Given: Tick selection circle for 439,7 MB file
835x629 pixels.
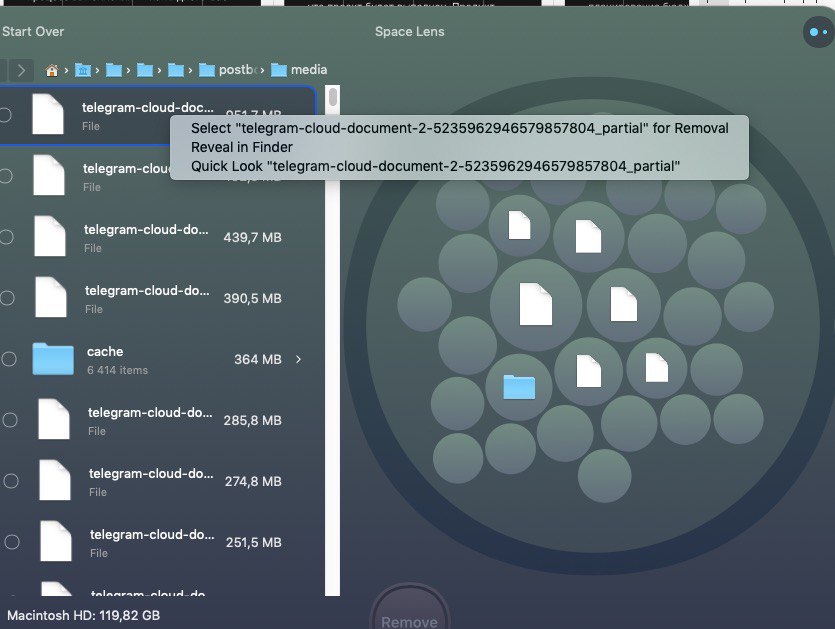Looking at the screenshot, I should tap(6, 237).
